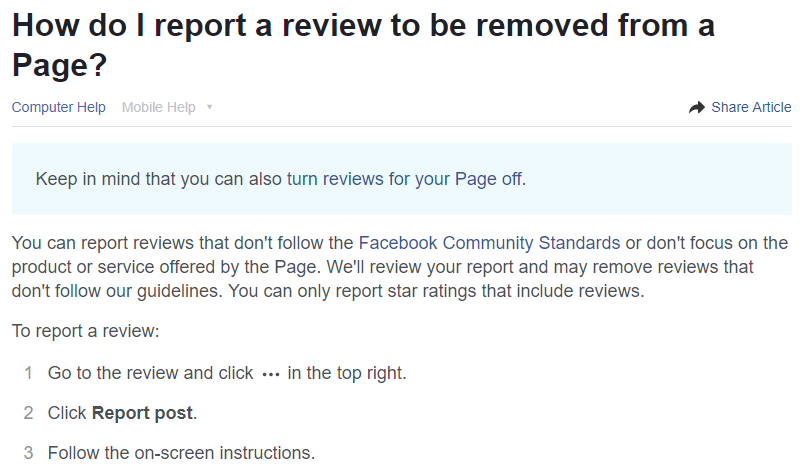
Task: Open the Share Article link text
Action: 751,107
